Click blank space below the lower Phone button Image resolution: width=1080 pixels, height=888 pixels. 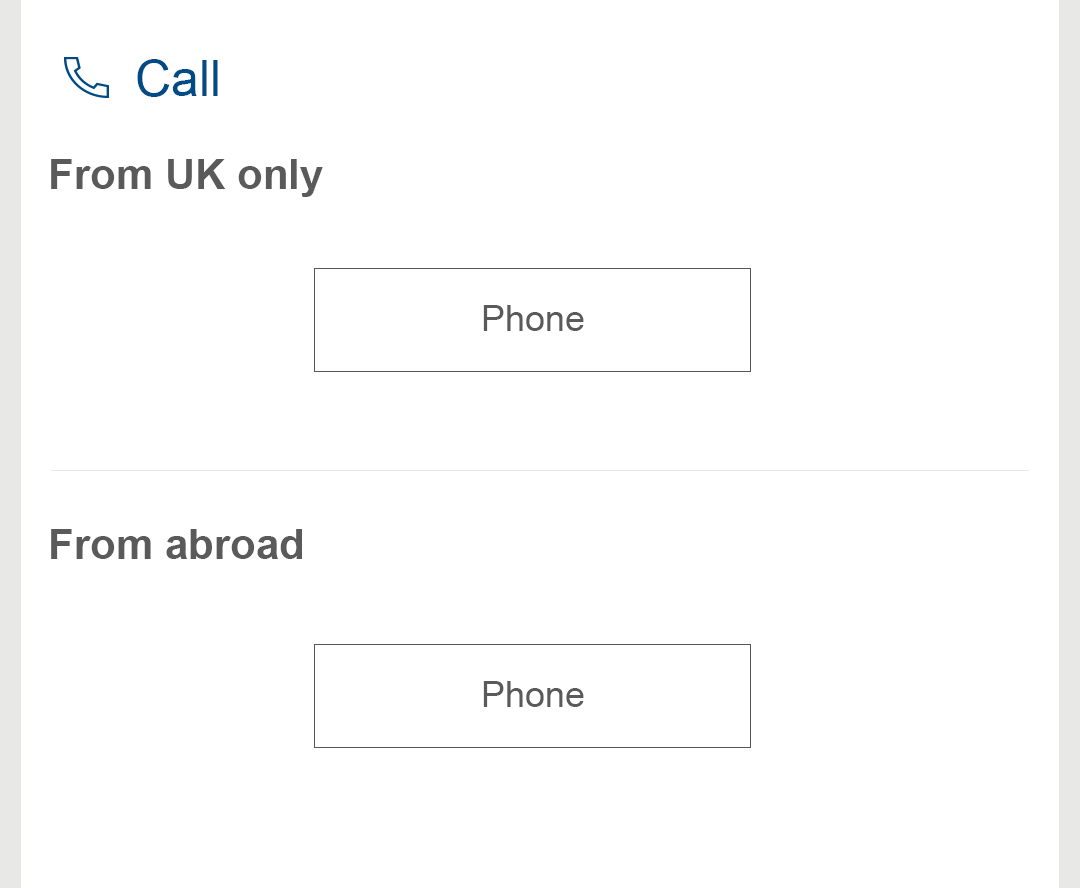pyautogui.click(x=532, y=820)
